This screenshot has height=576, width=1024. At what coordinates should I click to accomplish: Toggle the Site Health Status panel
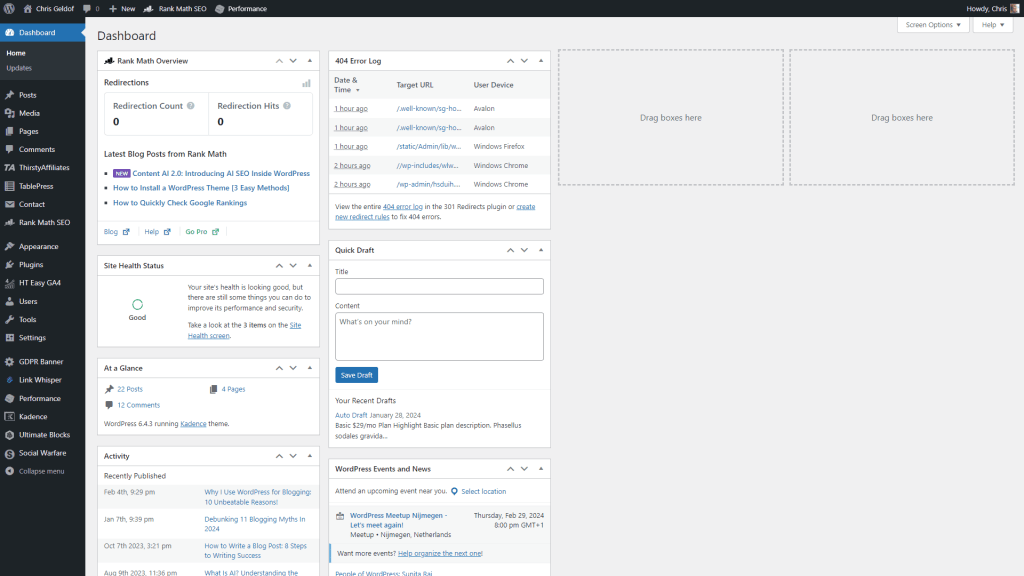coord(310,266)
